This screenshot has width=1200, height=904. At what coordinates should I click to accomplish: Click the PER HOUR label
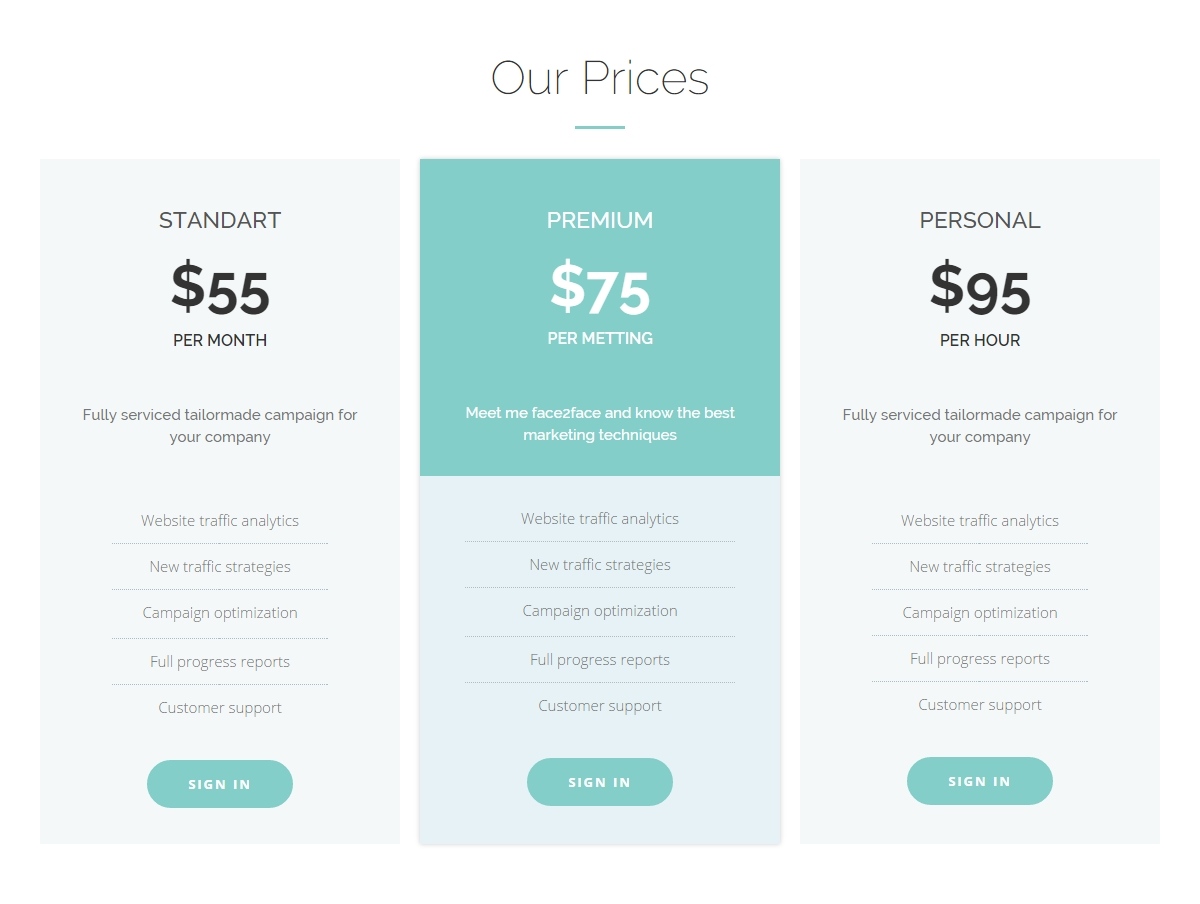coord(980,341)
